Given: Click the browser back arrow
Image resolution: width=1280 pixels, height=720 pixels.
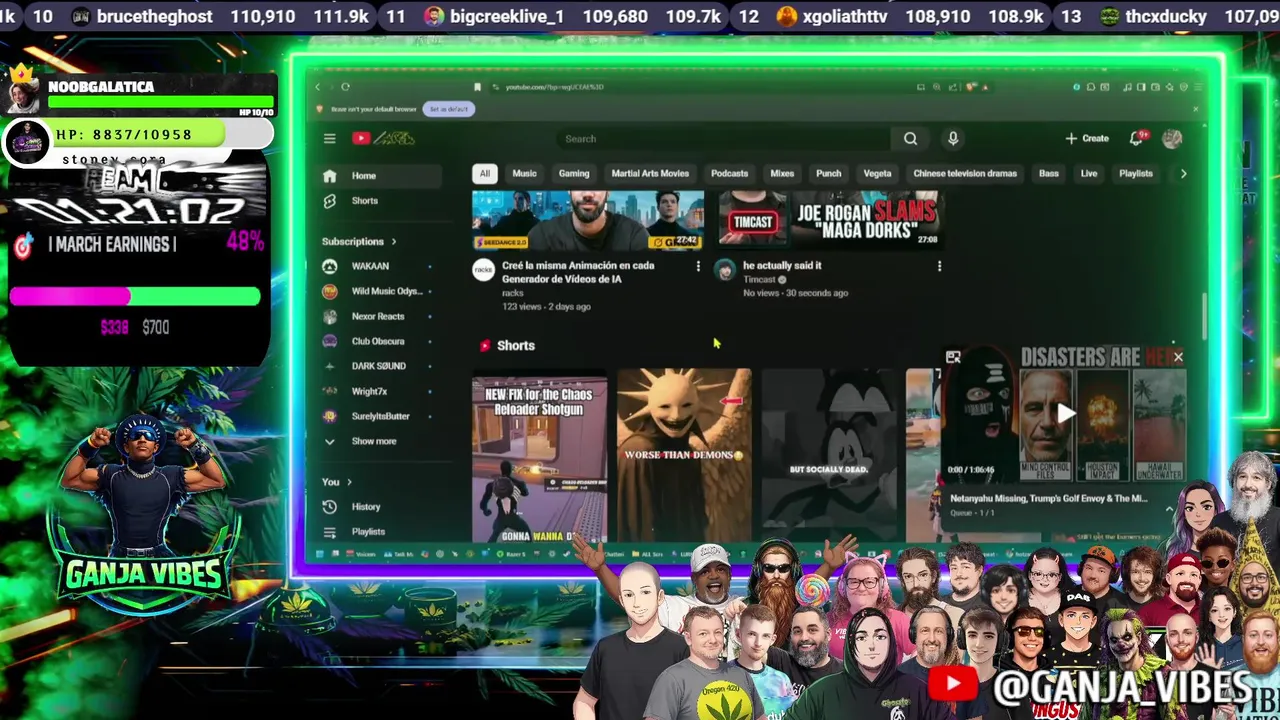Looking at the screenshot, I should (x=319, y=87).
